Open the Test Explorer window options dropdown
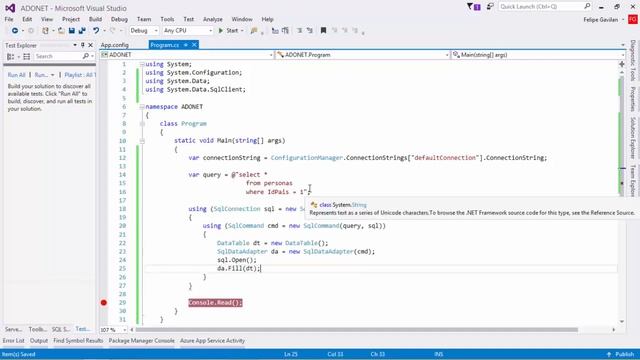Screen dimensions: 640x360 (75, 45)
